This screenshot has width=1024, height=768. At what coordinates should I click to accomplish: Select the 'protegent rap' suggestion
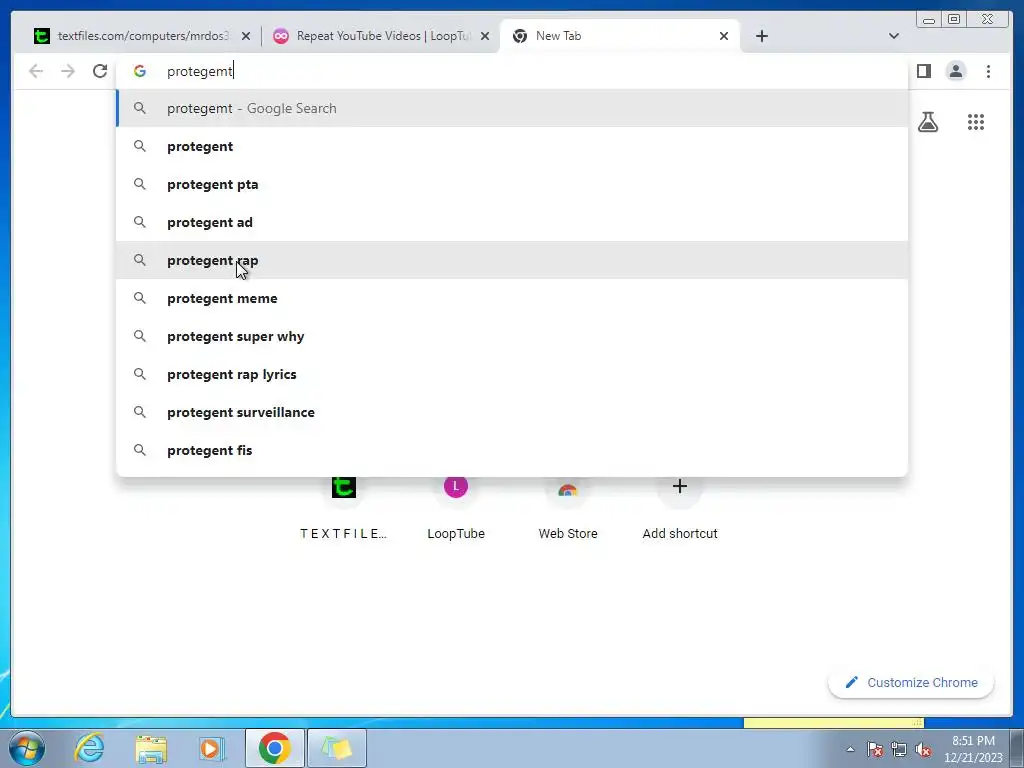pyautogui.click(x=512, y=260)
